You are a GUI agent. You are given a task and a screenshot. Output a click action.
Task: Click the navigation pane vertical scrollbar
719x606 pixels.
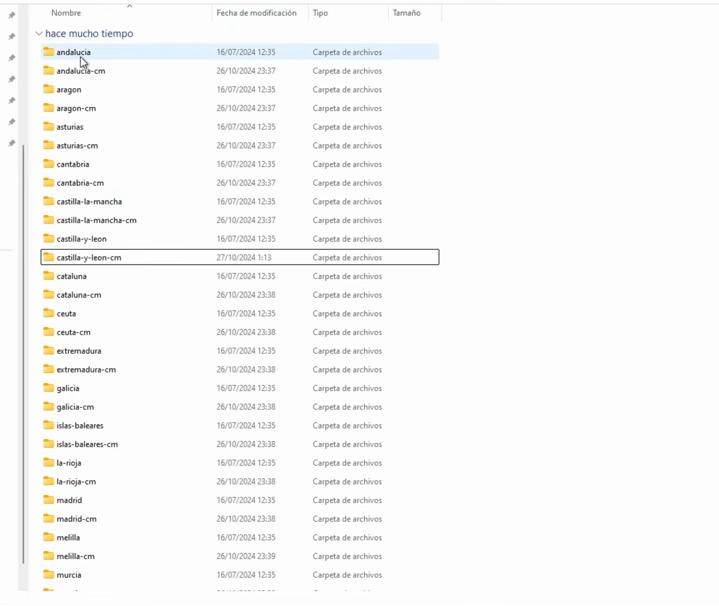(23, 354)
